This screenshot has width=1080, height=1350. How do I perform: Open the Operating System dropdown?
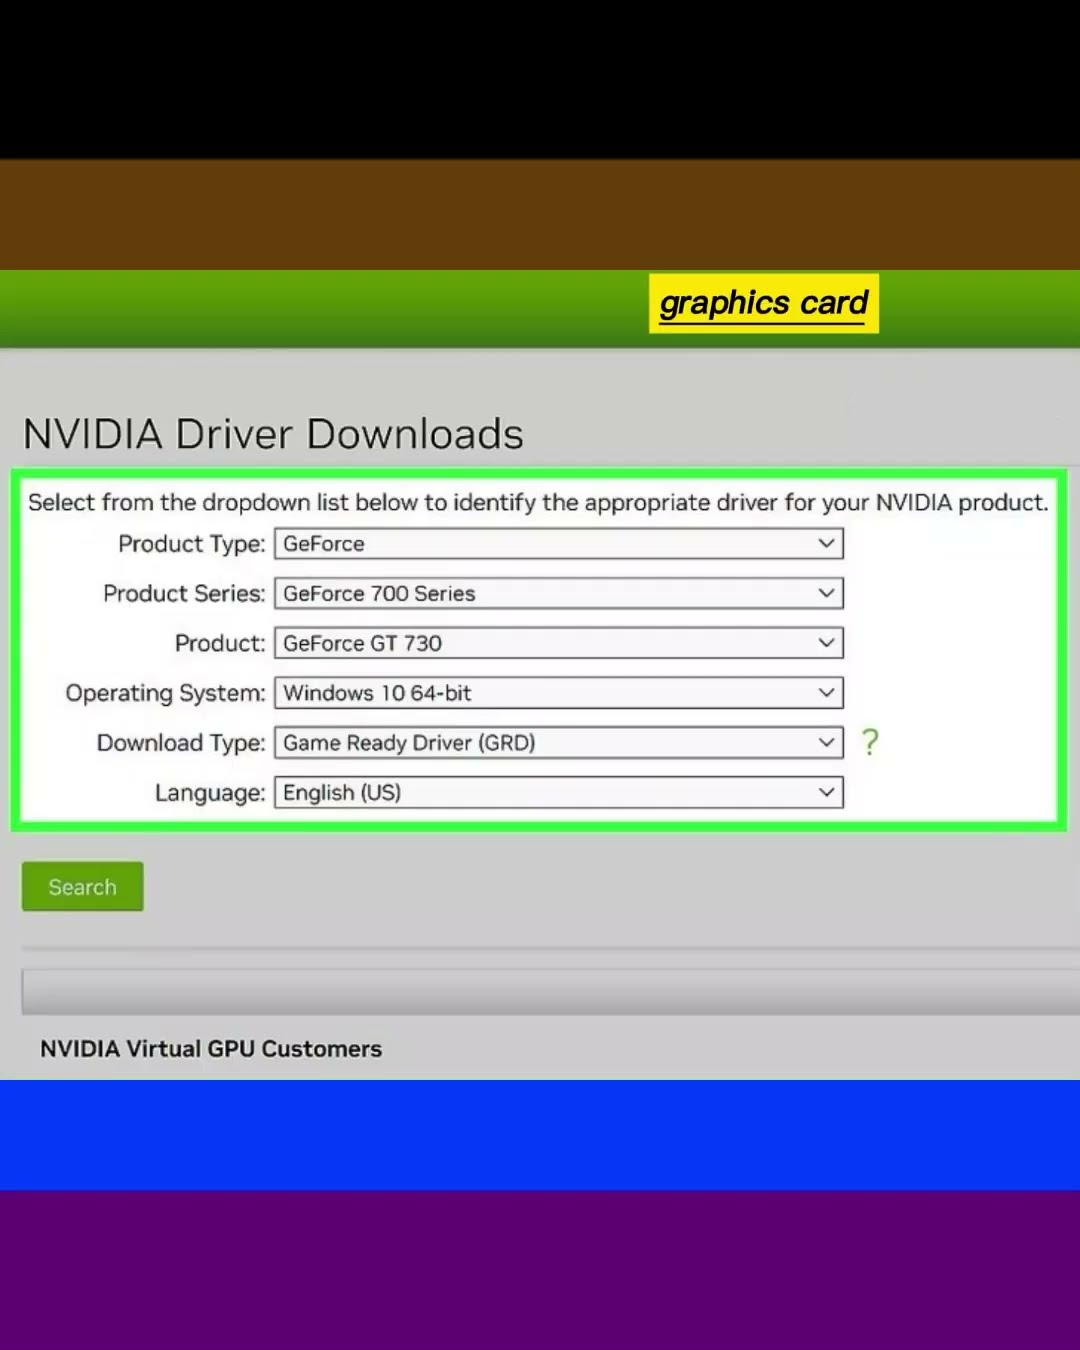[x=559, y=693]
